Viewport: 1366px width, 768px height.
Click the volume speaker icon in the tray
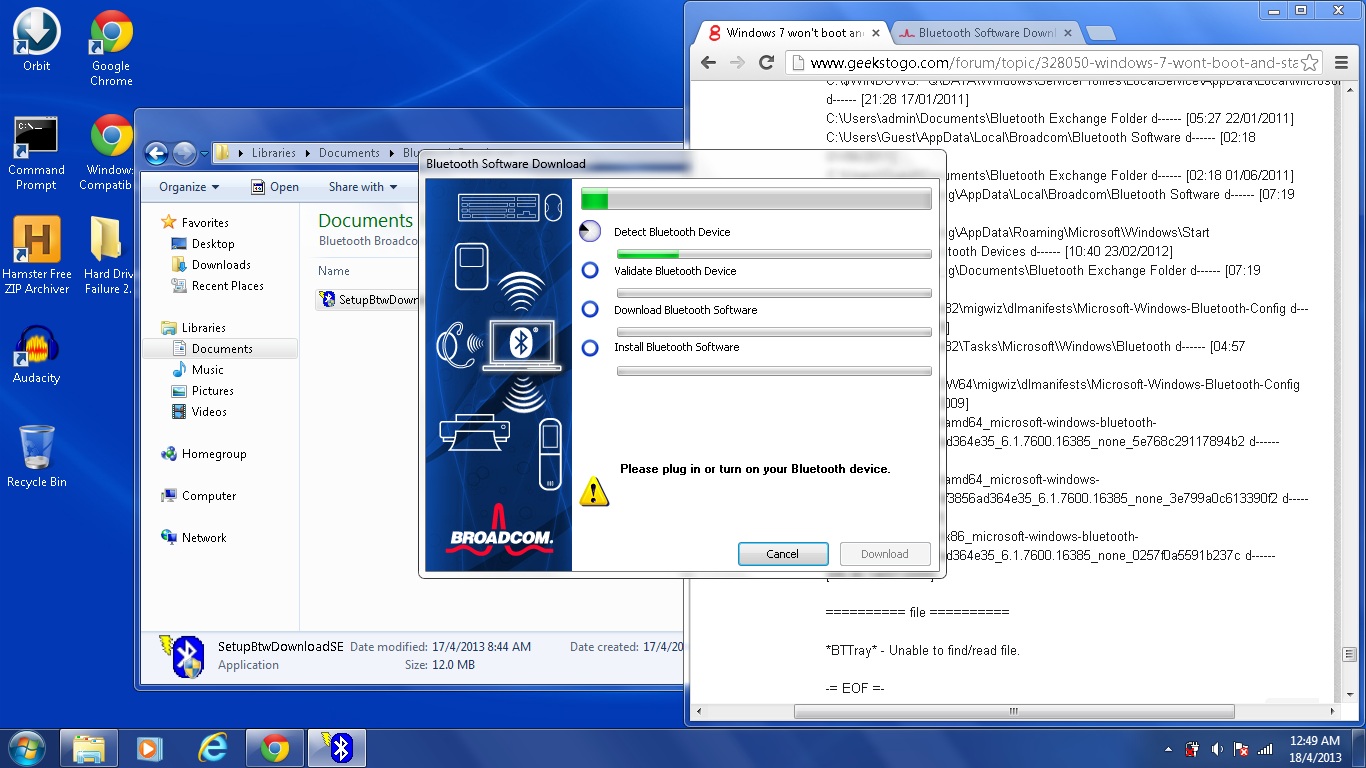point(1217,749)
